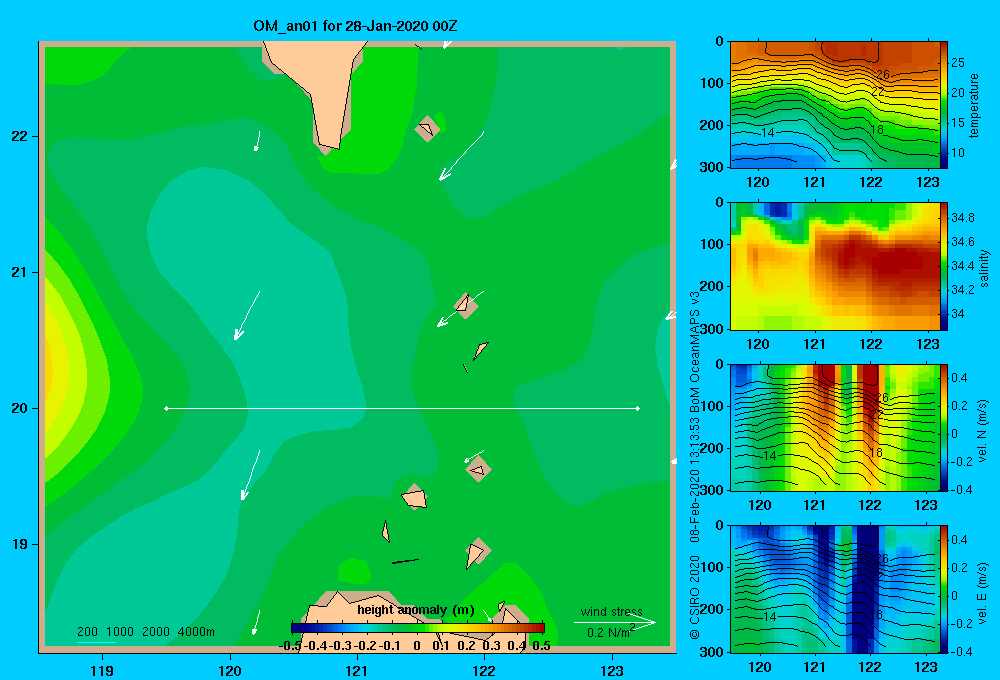Click the "10" temperature scale value
Screen dimensions: 1000x680
click(x=958, y=152)
